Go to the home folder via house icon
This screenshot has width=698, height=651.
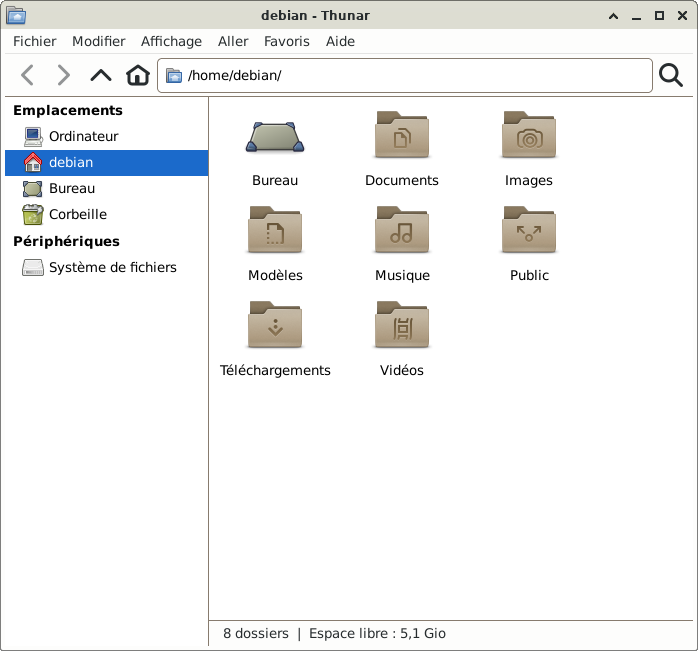pos(138,75)
